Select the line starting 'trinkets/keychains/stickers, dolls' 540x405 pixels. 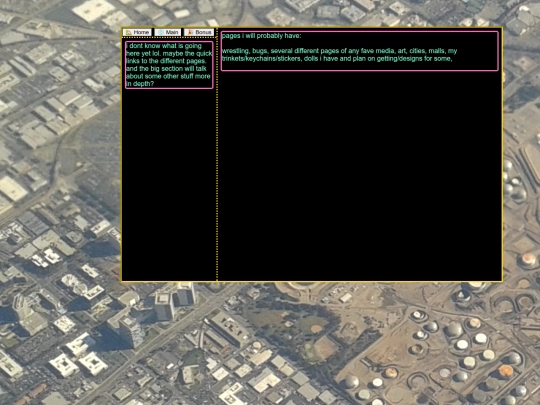click(x=337, y=59)
